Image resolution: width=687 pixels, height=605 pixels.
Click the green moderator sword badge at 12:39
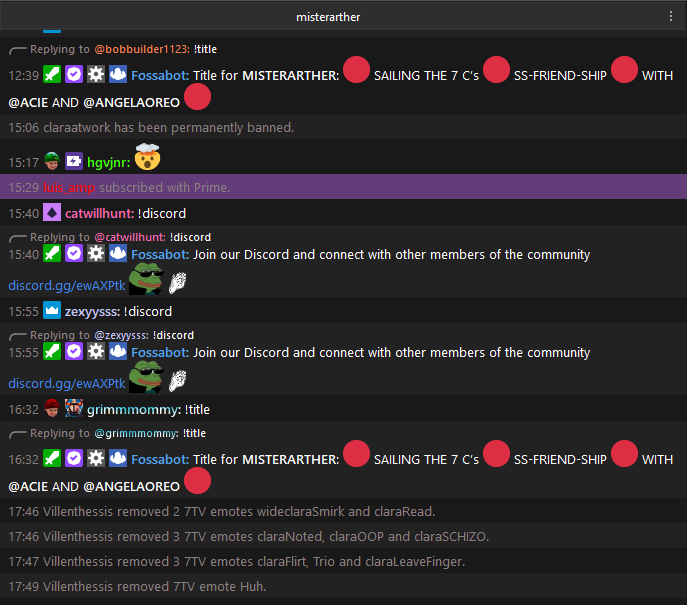pos(52,74)
